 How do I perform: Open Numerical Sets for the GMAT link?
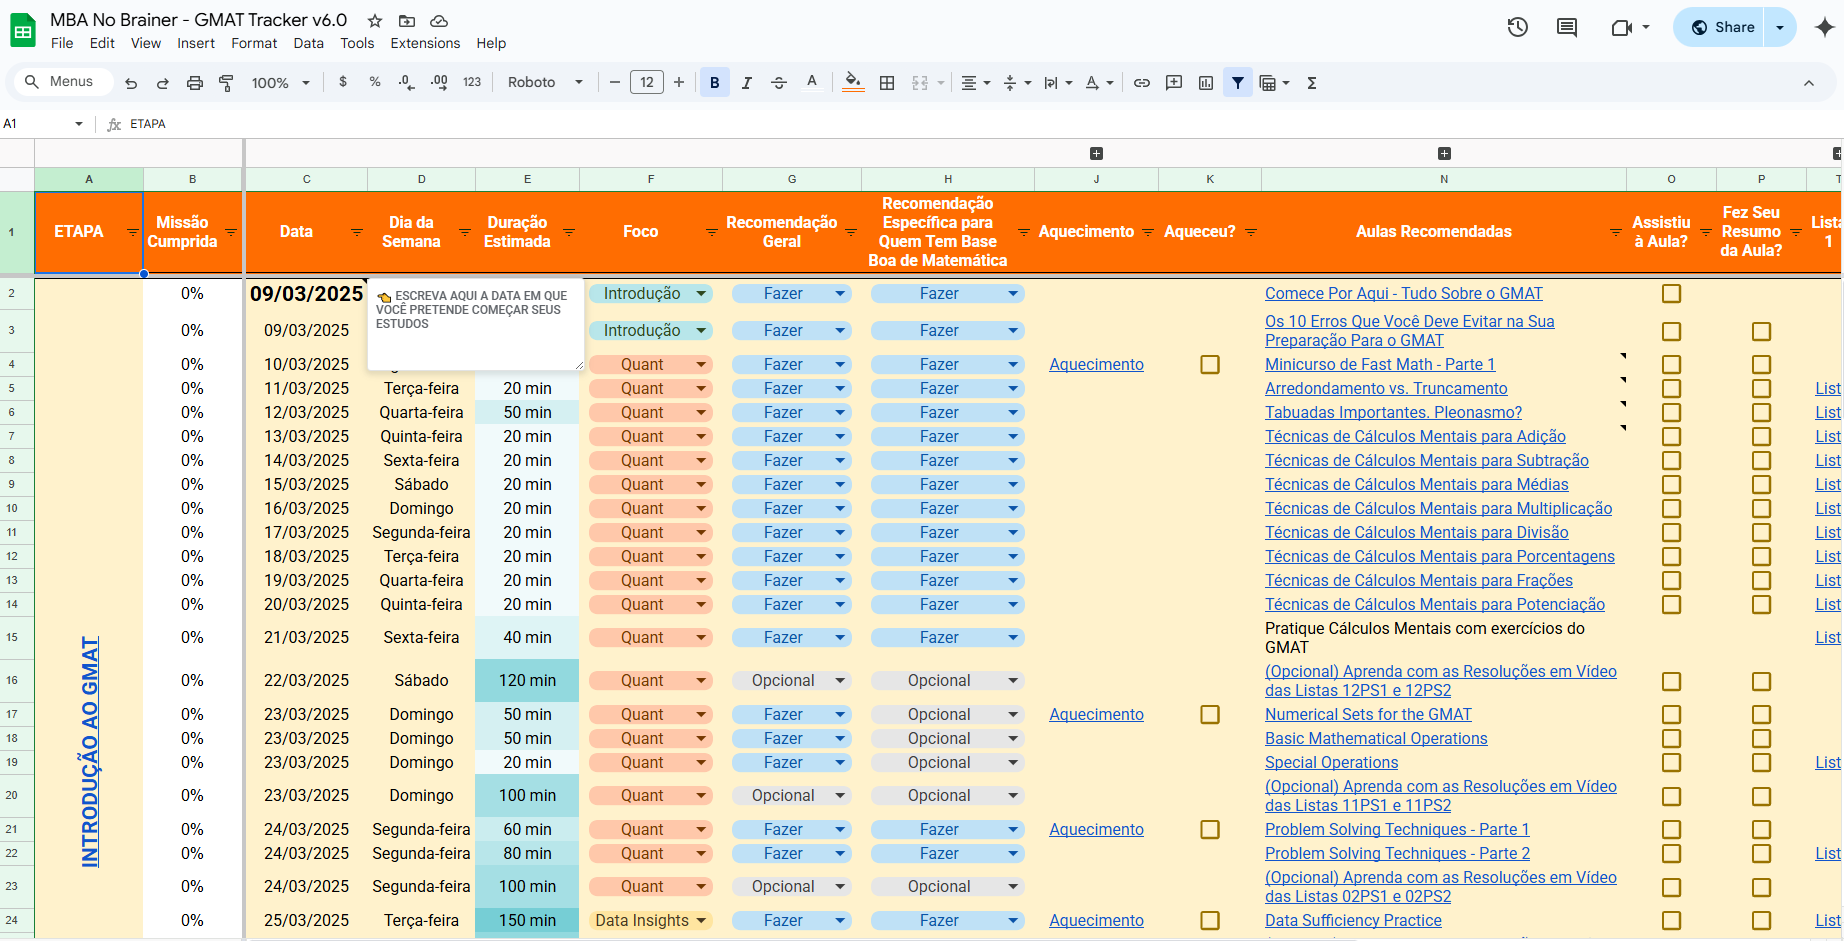[1368, 715]
